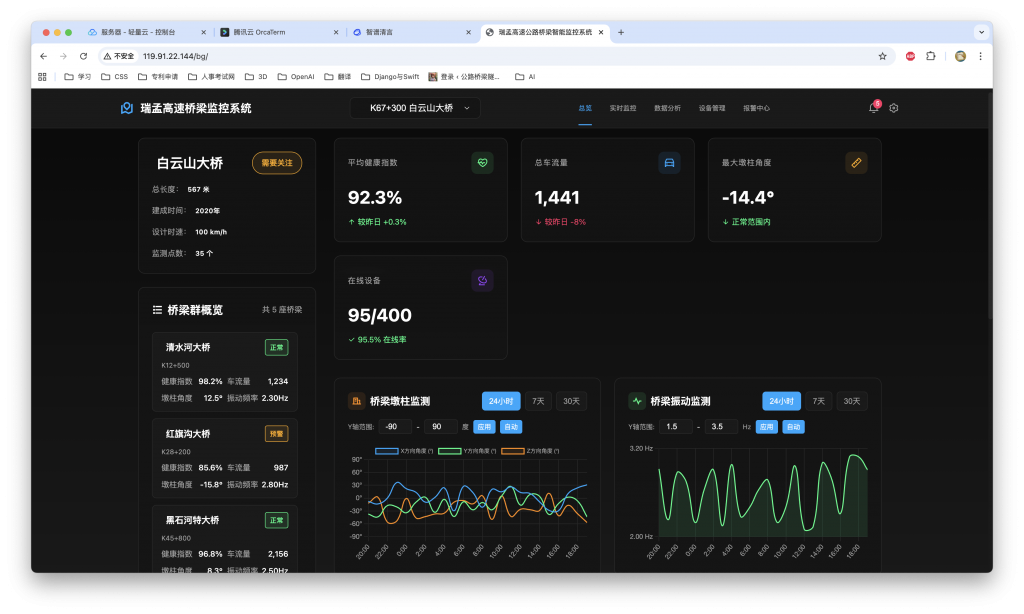Open Chrome's three-dot menu
Viewport: 1024px width, 614px height.
click(x=981, y=57)
